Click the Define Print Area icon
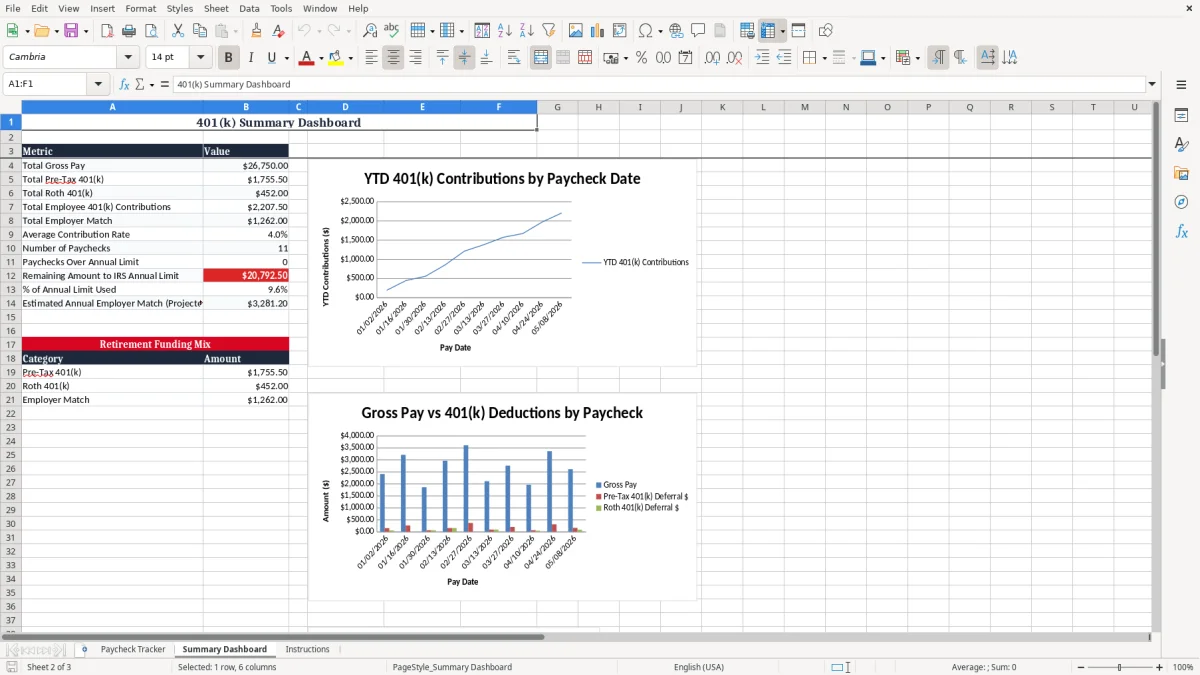Viewport: 1200px width, 675px height. 747,31
